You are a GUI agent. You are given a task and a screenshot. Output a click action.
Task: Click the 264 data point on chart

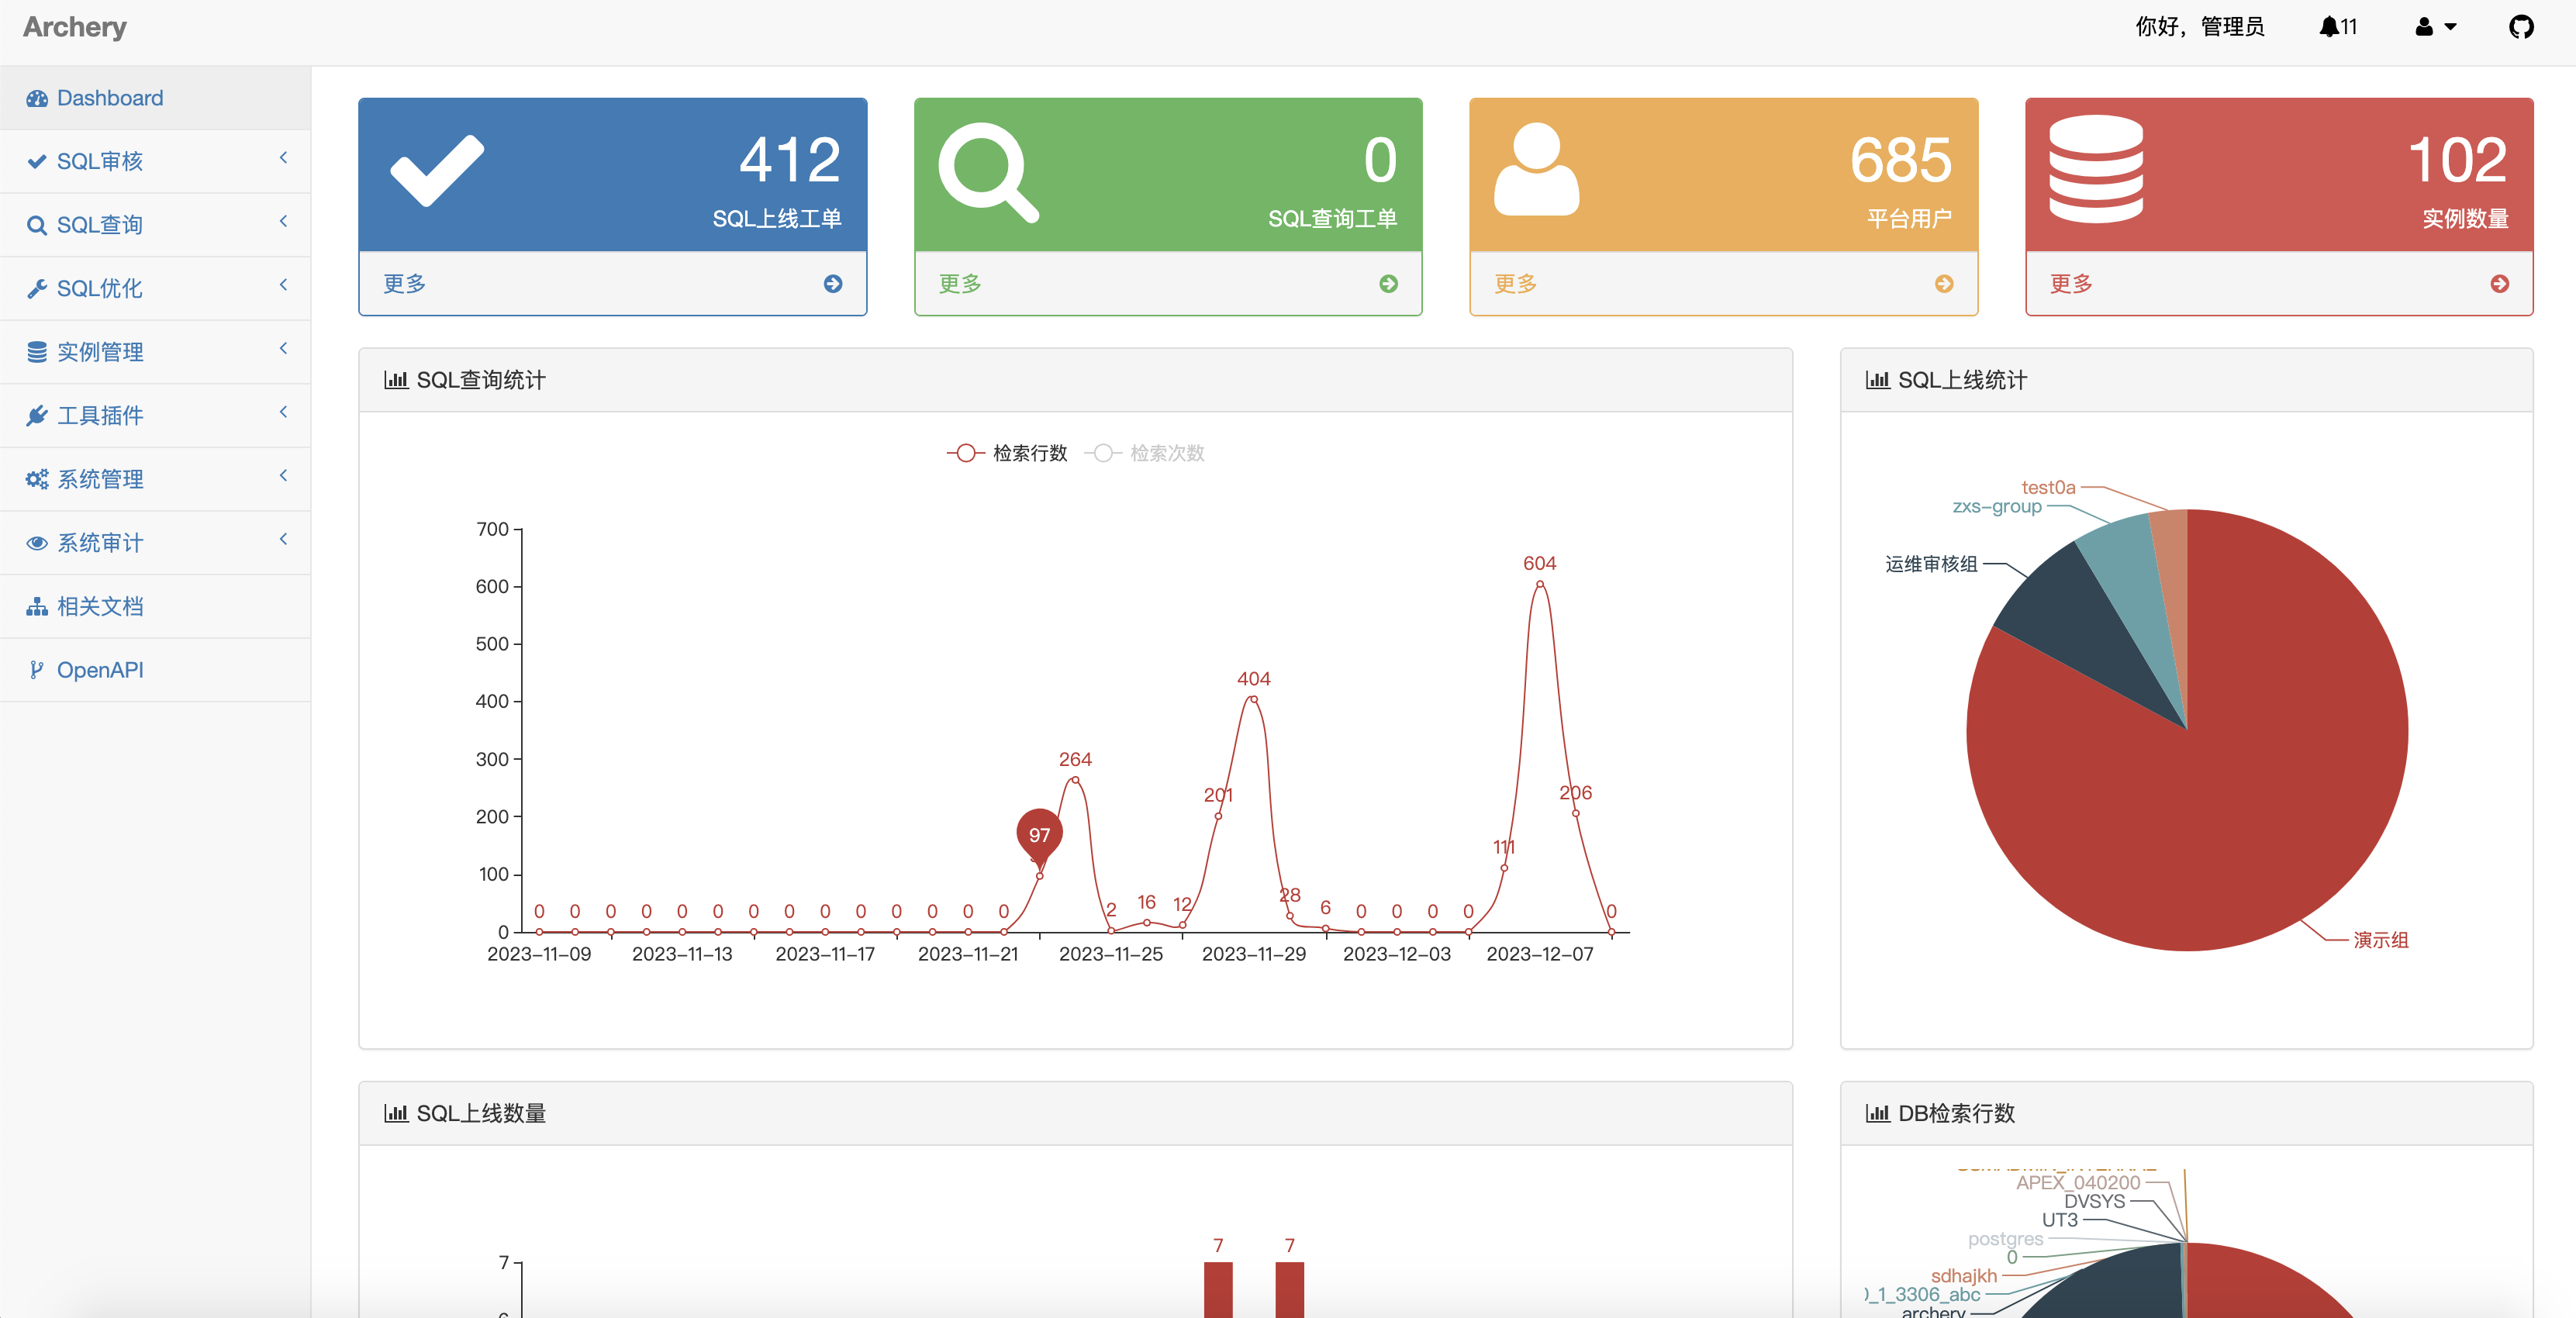click(x=1075, y=780)
